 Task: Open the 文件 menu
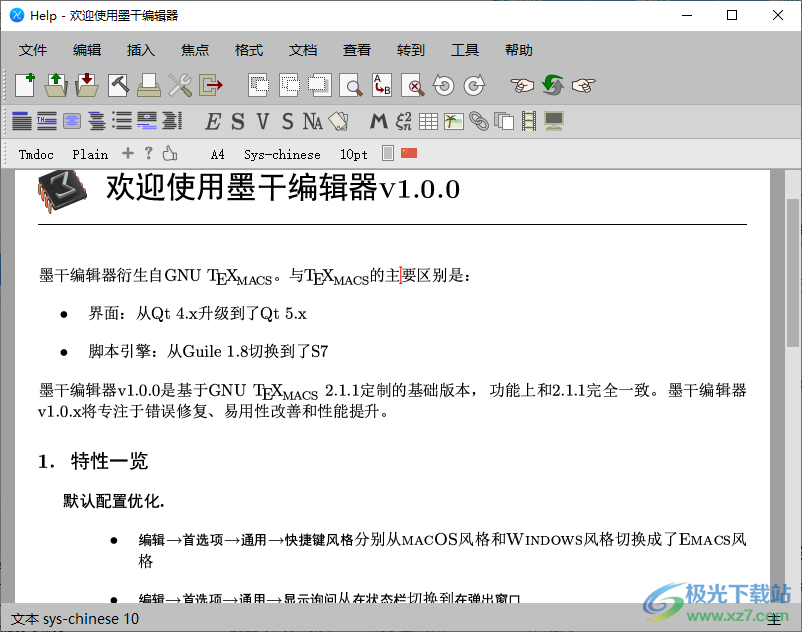(x=33, y=50)
